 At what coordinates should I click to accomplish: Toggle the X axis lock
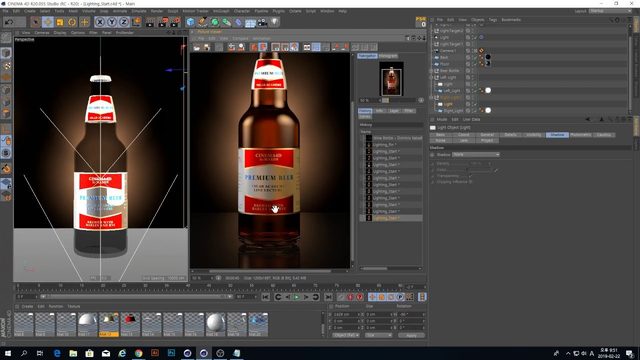pyautogui.click(x=100, y=22)
